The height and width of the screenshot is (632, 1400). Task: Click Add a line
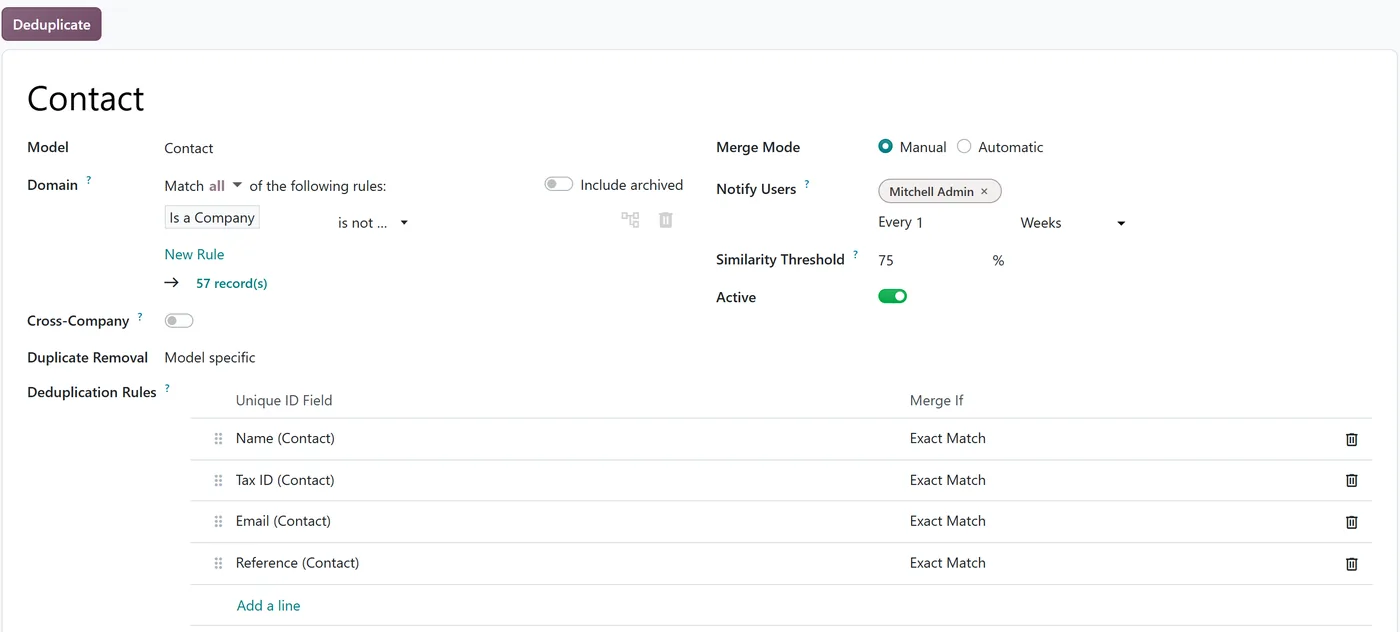(x=269, y=605)
